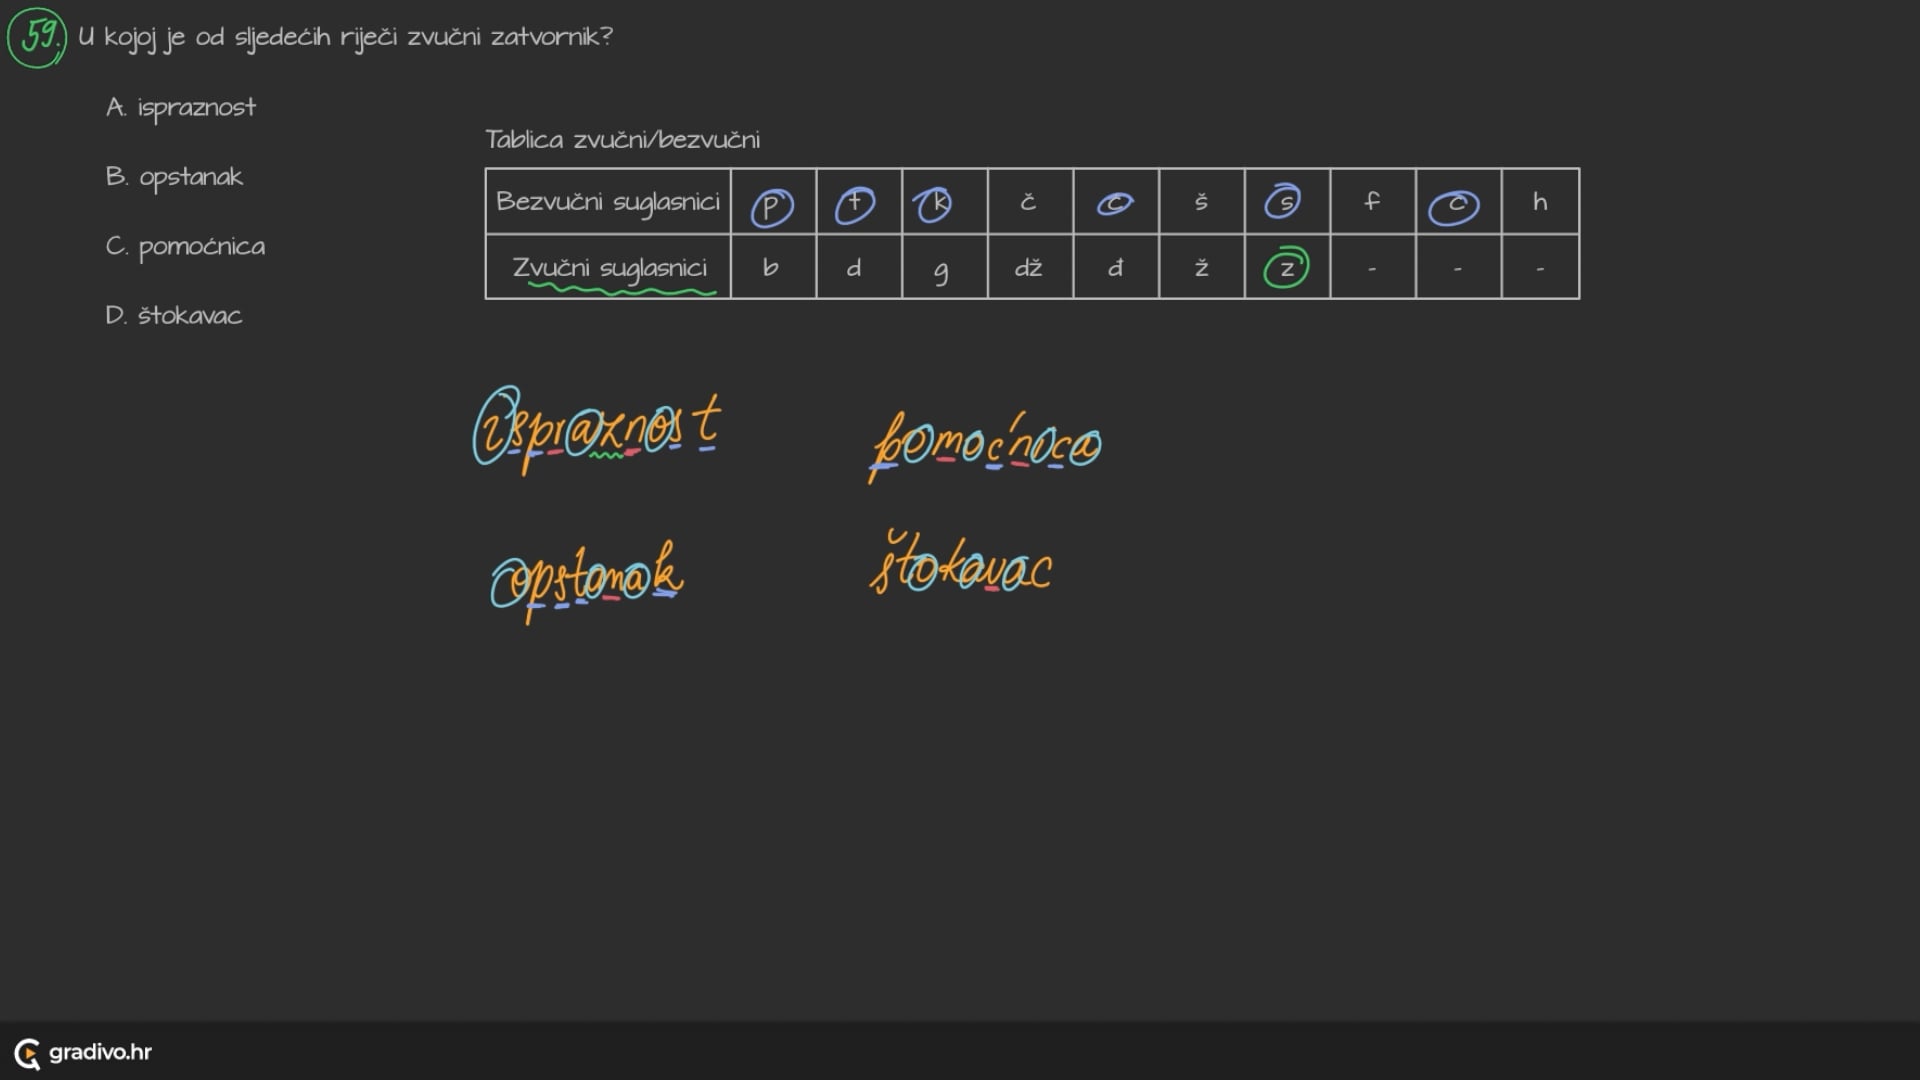Click the table title Tablica zvučni/bezvučni

point(622,139)
